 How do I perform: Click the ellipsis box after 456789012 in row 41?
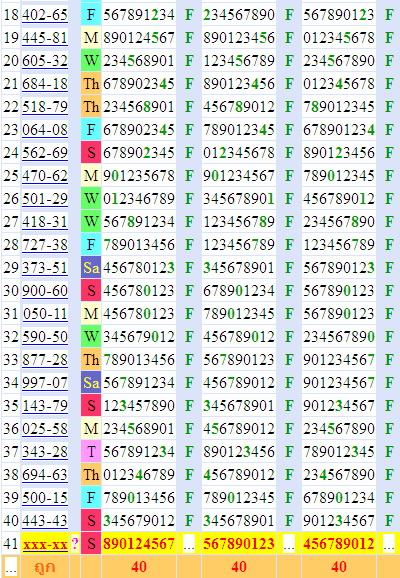pyautogui.click(x=389, y=544)
